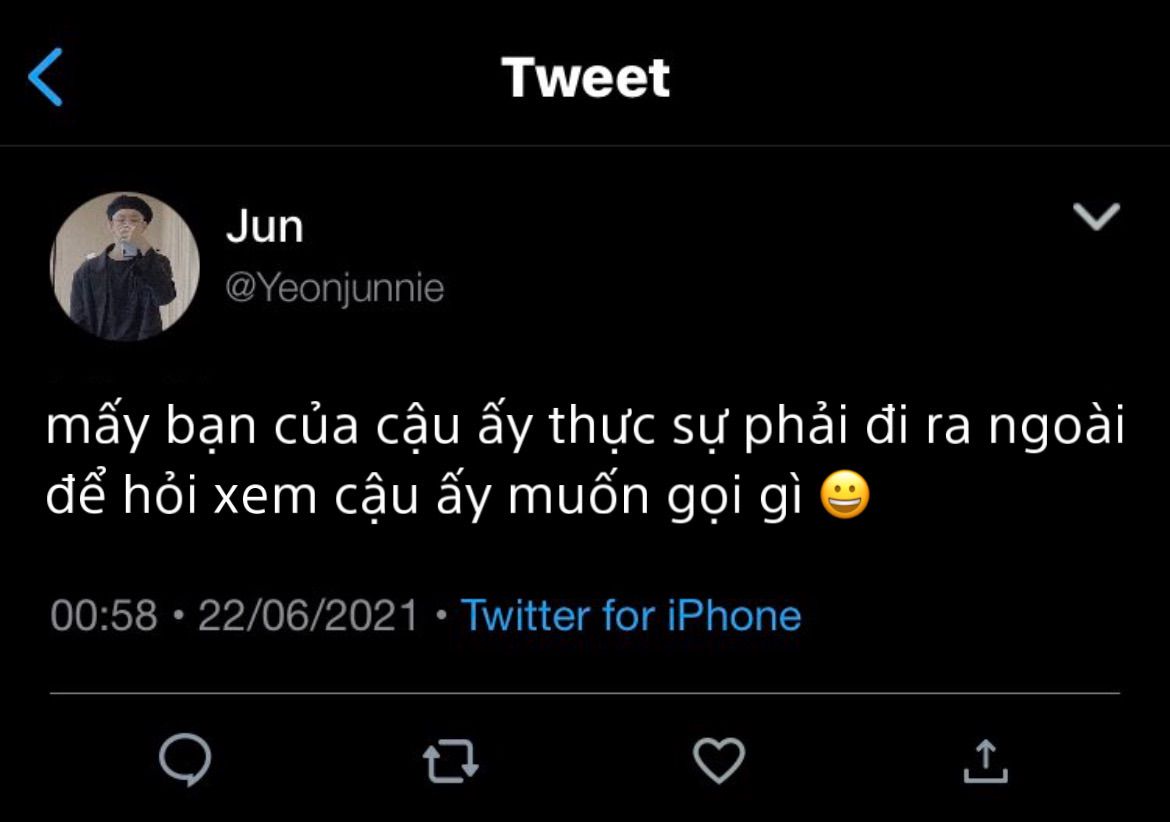The height and width of the screenshot is (822, 1170).
Task: Click the word "iPhone" in source label
Action: click(x=734, y=616)
